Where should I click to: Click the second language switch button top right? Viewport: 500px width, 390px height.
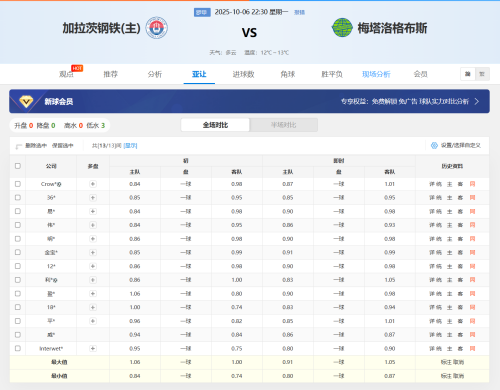point(482,74)
